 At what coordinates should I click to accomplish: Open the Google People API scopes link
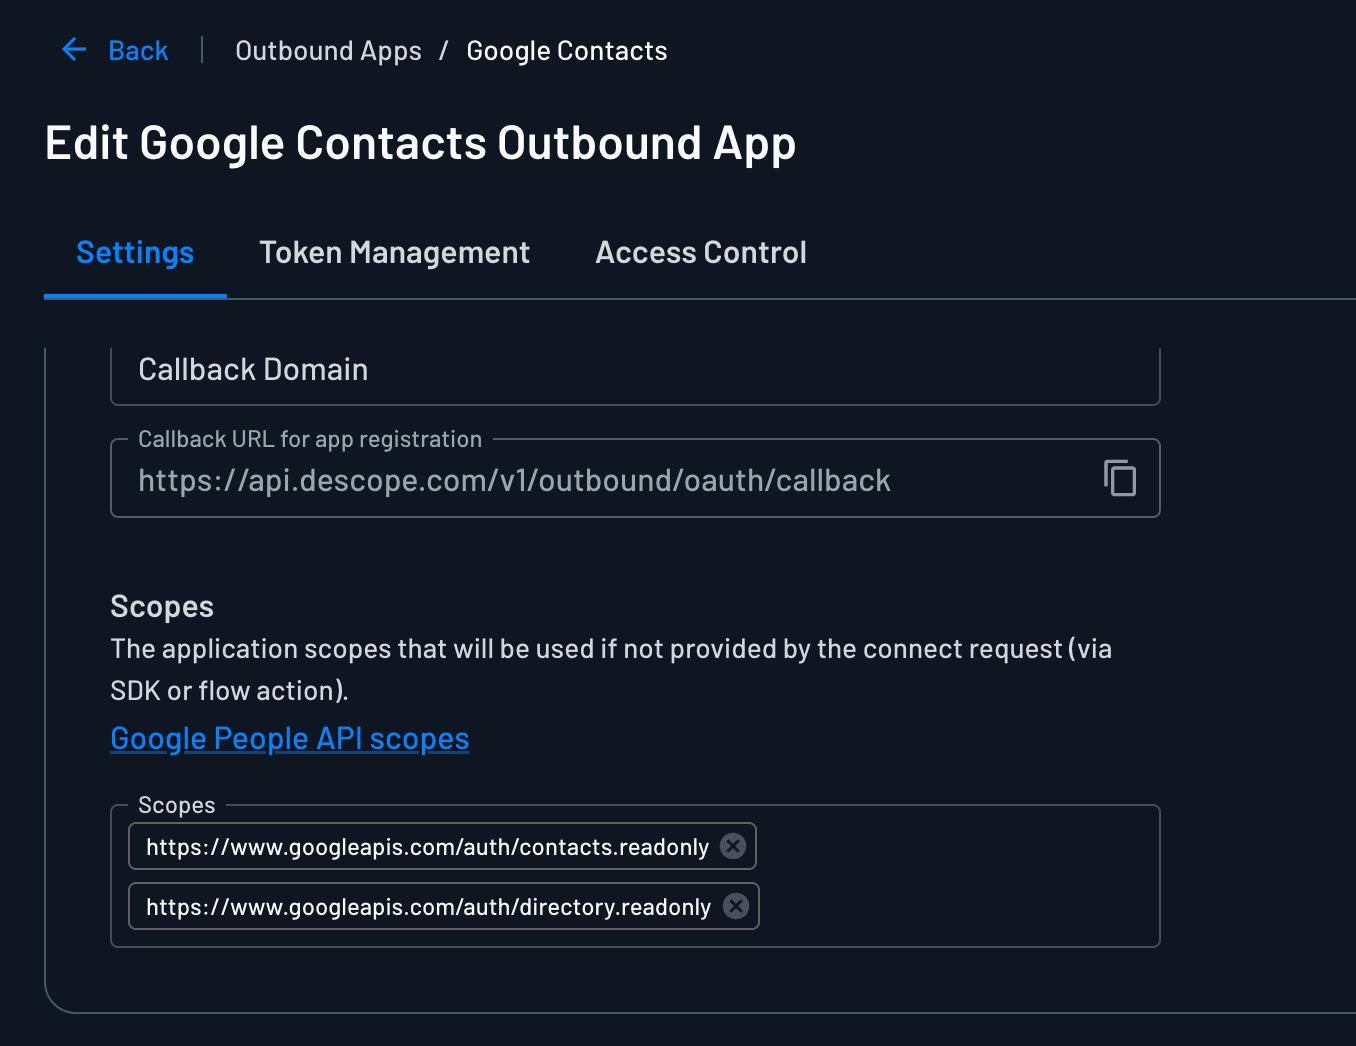289,738
